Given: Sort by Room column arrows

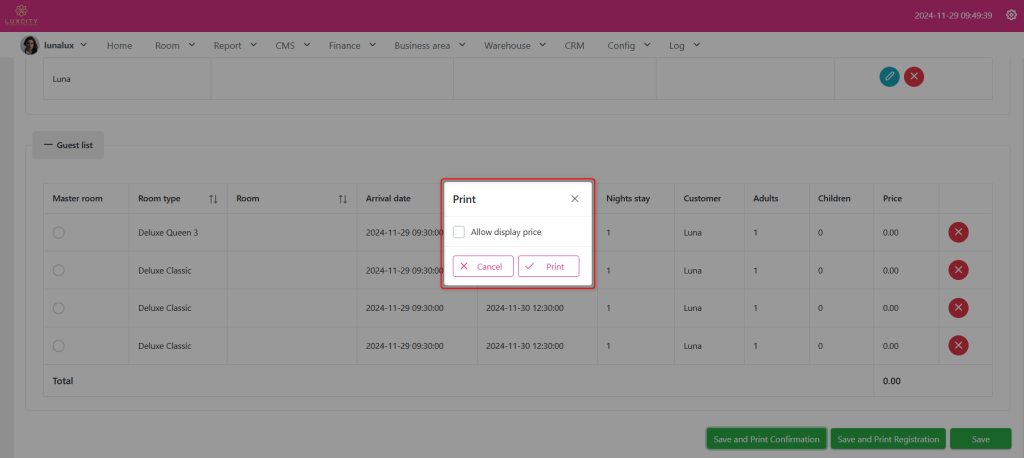Looking at the screenshot, I should point(343,199).
